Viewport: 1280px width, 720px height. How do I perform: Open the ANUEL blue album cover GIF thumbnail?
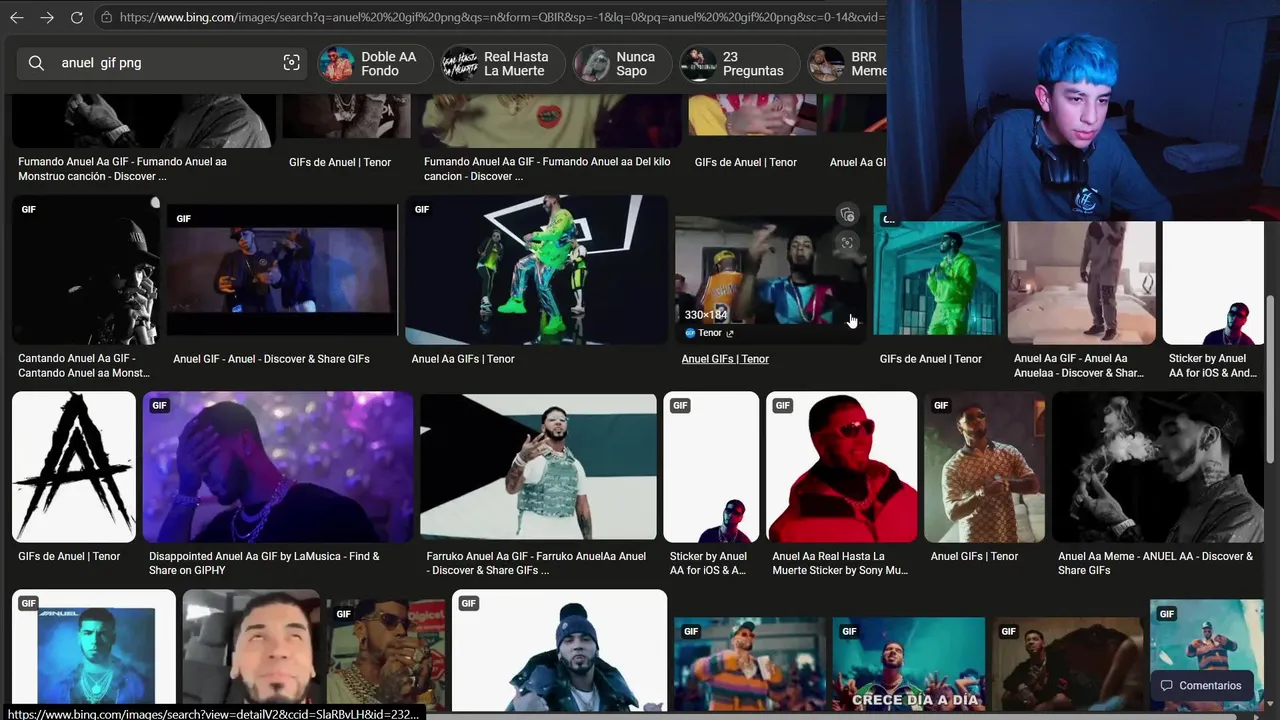pyautogui.click(x=94, y=650)
